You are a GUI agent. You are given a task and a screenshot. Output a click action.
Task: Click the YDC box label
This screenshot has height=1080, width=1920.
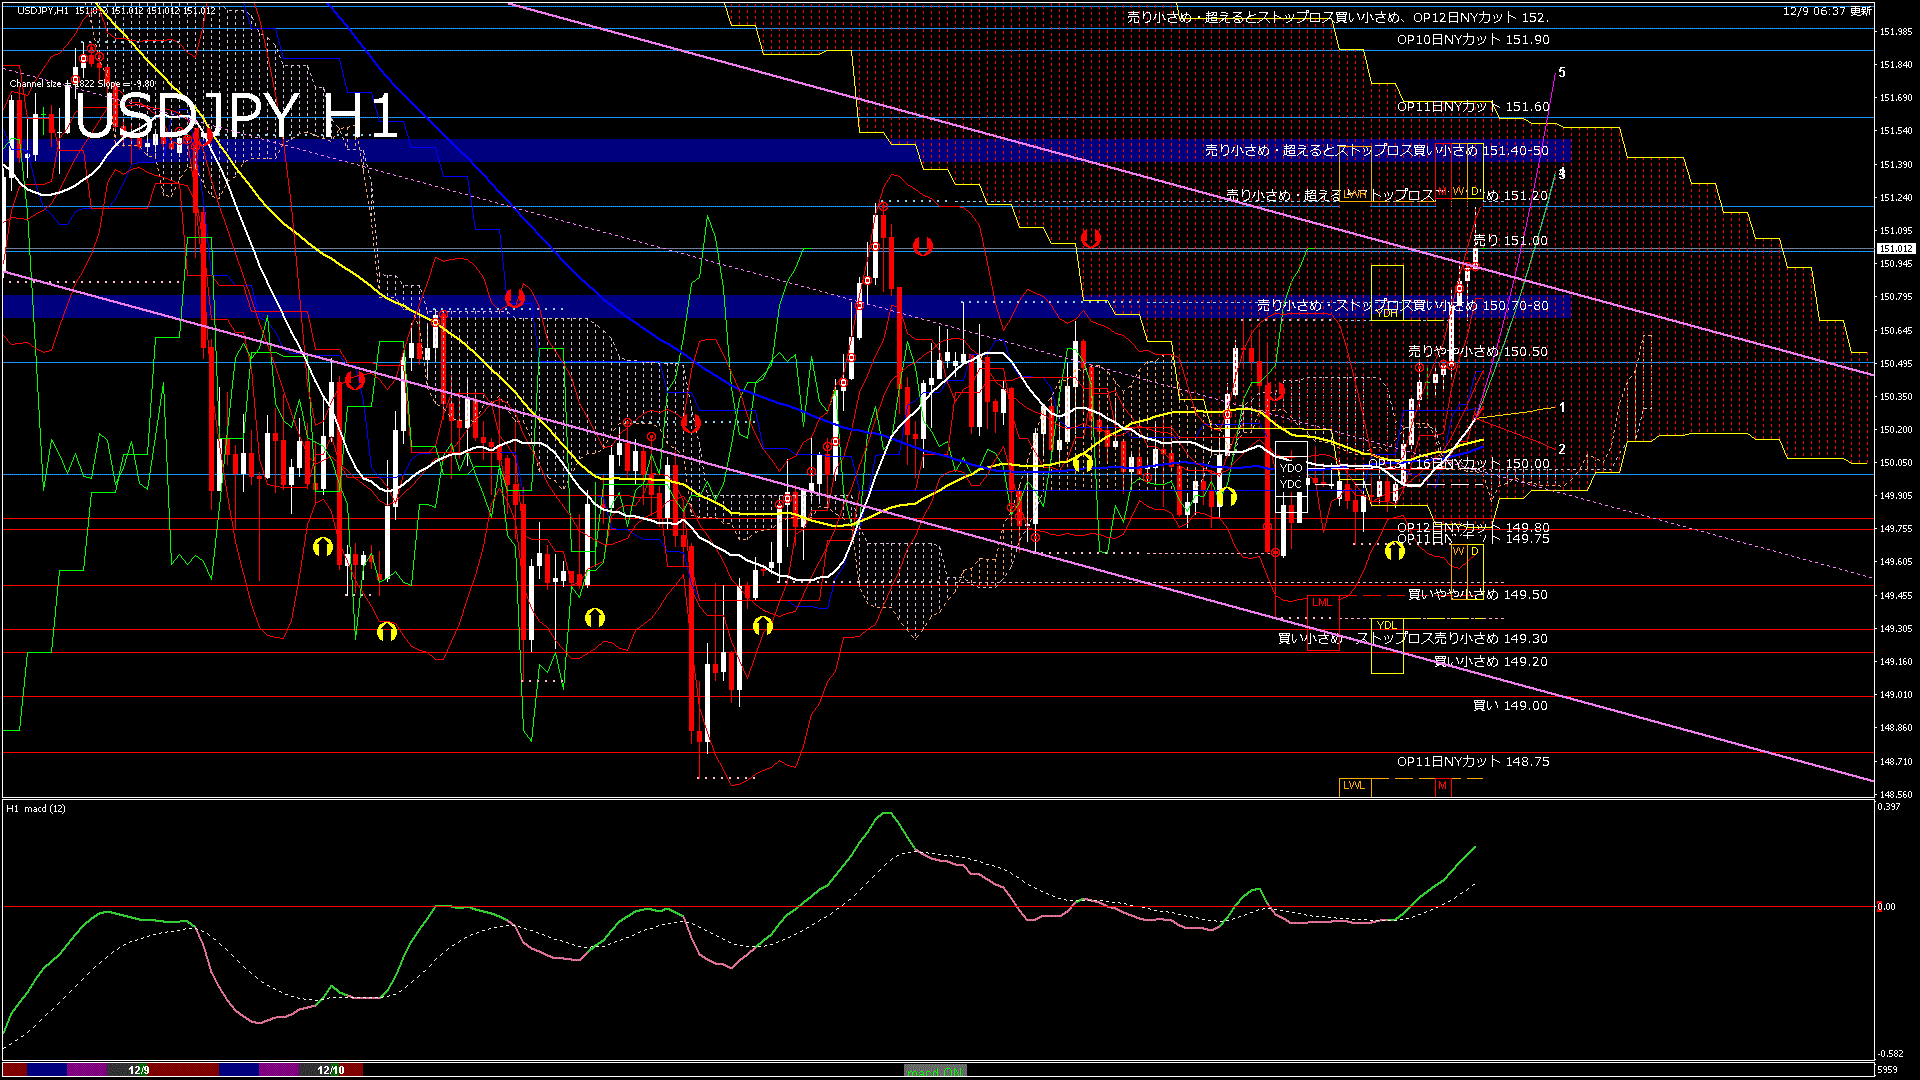[x=1291, y=484]
